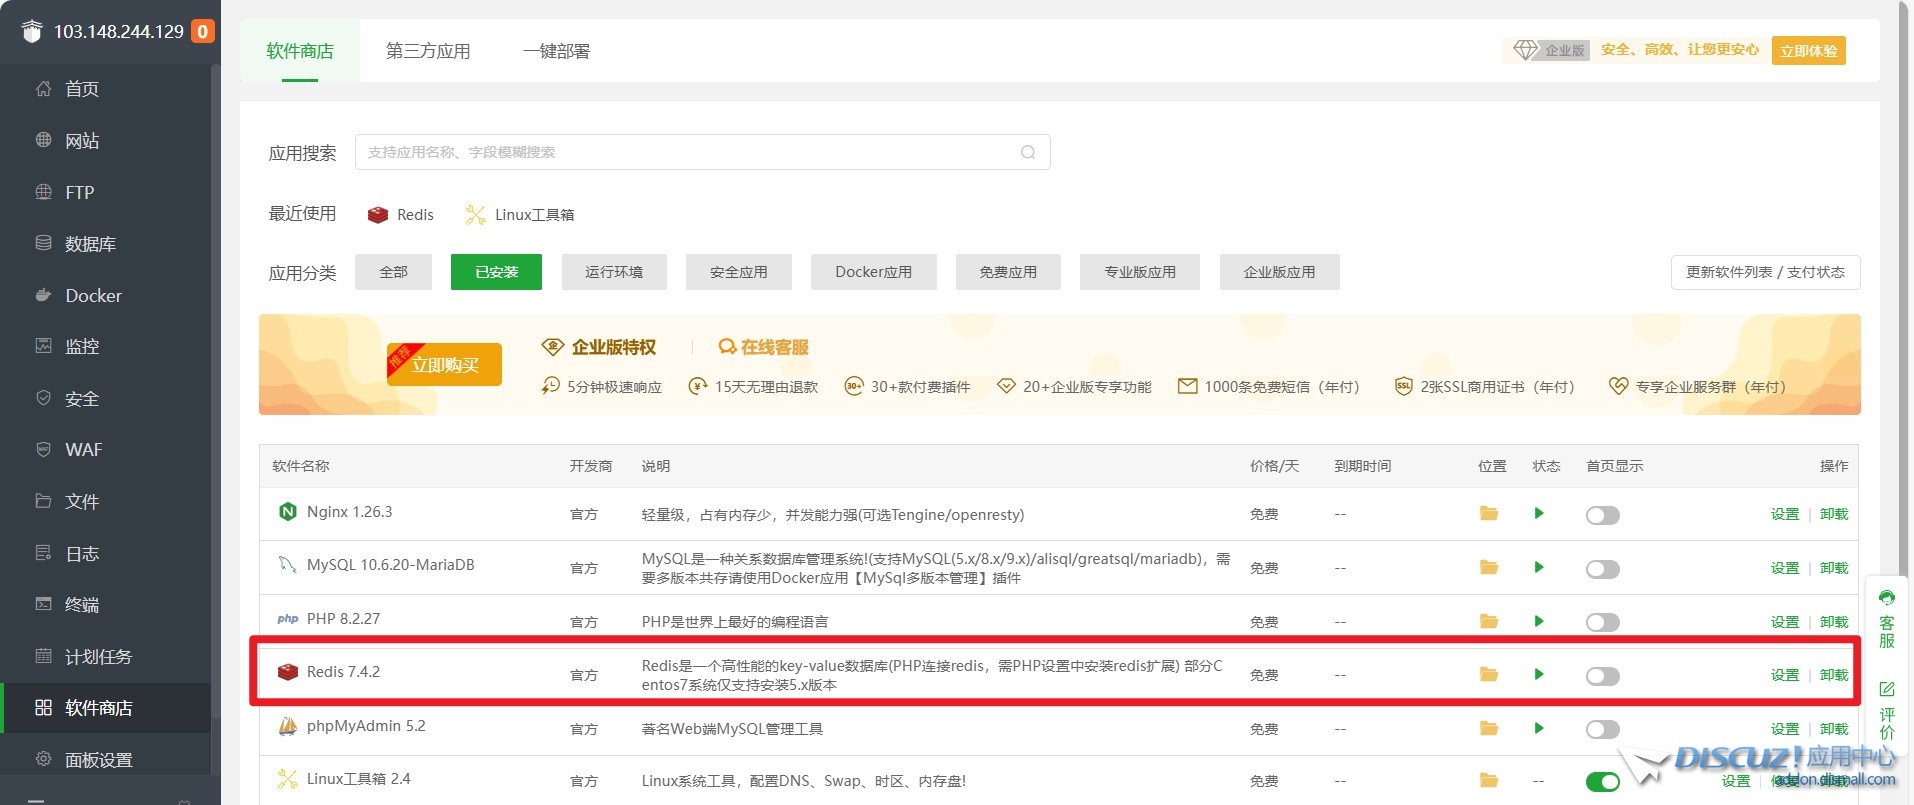
Task: Click the Redis status play icon
Action: (1538, 675)
